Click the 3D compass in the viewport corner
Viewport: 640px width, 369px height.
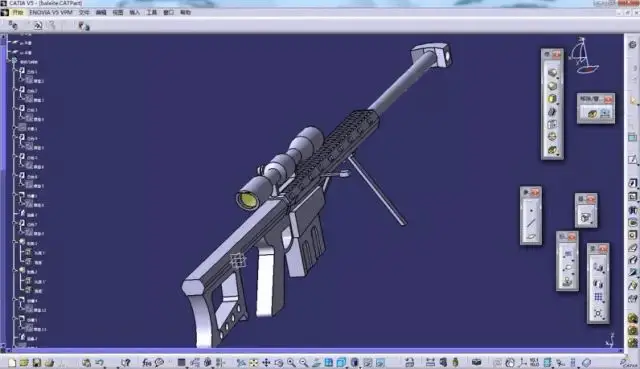[583, 56]
